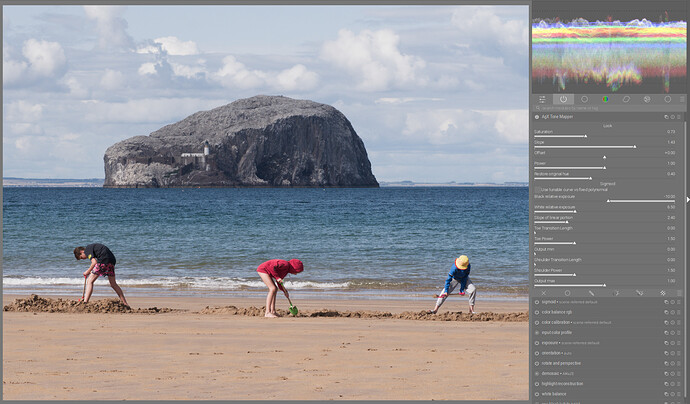Open the correct module group tab
Image resolution: width=690 pixels, height=404 pixels.
626,99
